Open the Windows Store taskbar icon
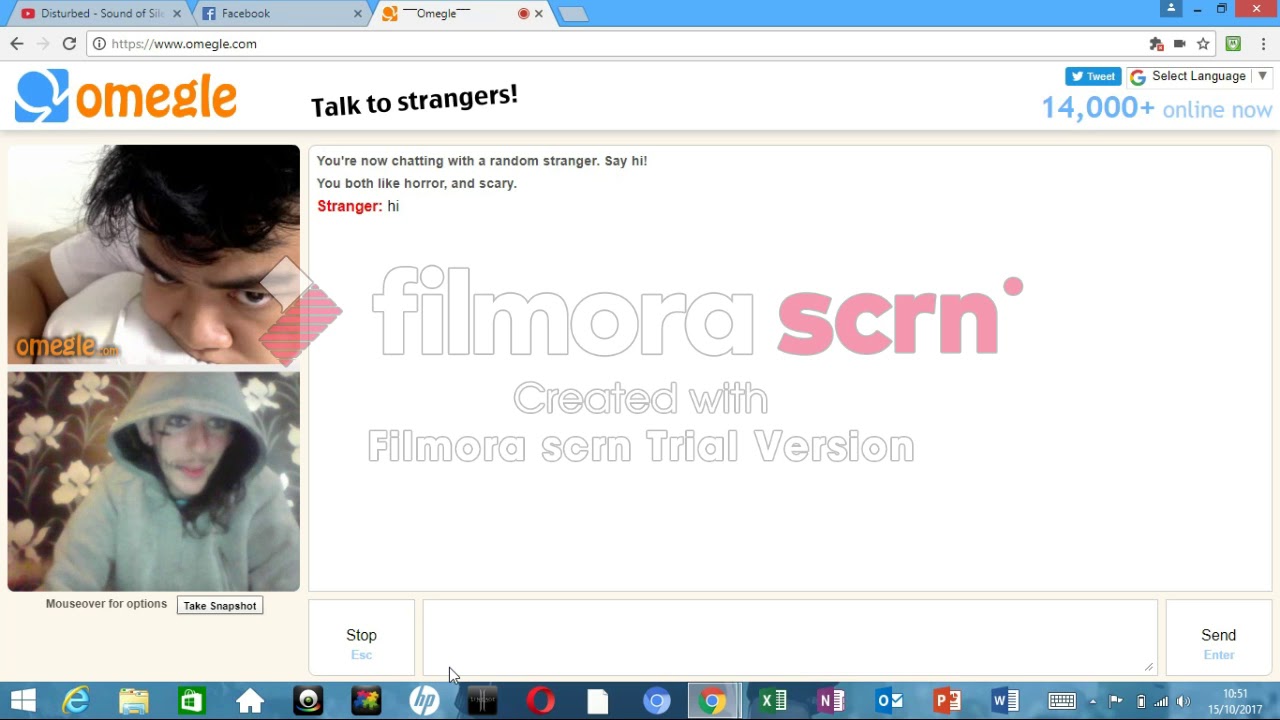 click(x=192, y=701)
